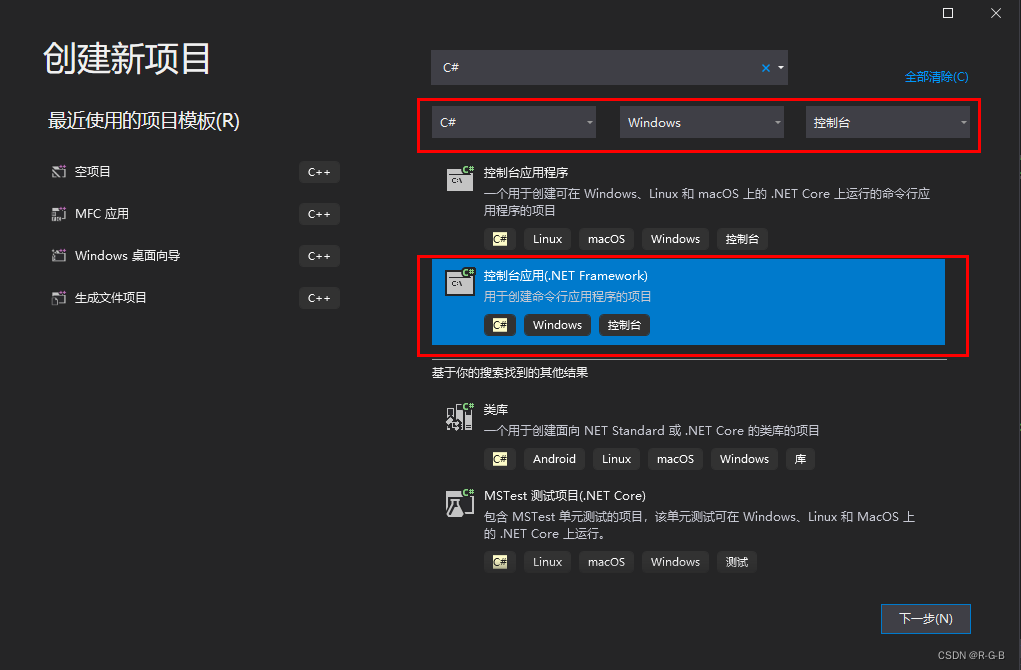Select 控制台应用程序 template title
The width and height of the screenshot is (1021, 670).
point(526,173)
